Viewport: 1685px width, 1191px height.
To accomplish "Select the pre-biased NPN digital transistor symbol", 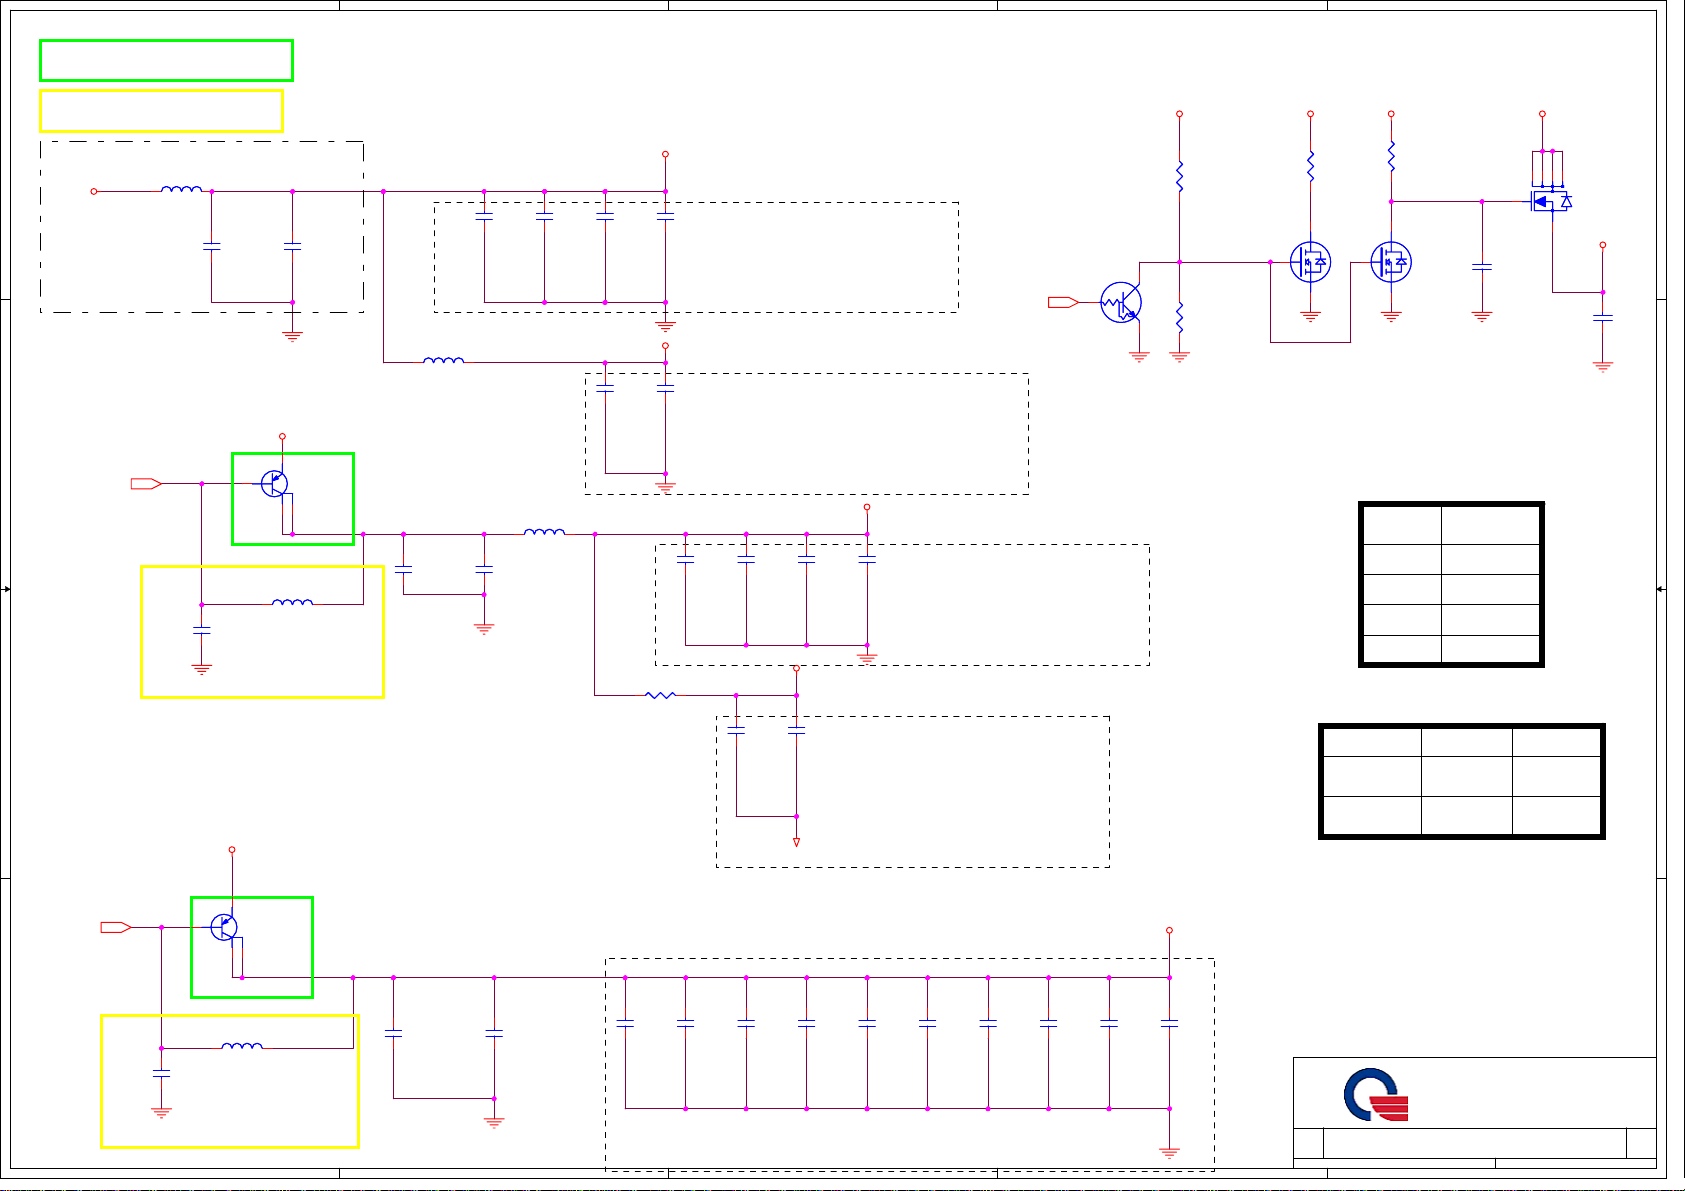I will [1121, 302].
